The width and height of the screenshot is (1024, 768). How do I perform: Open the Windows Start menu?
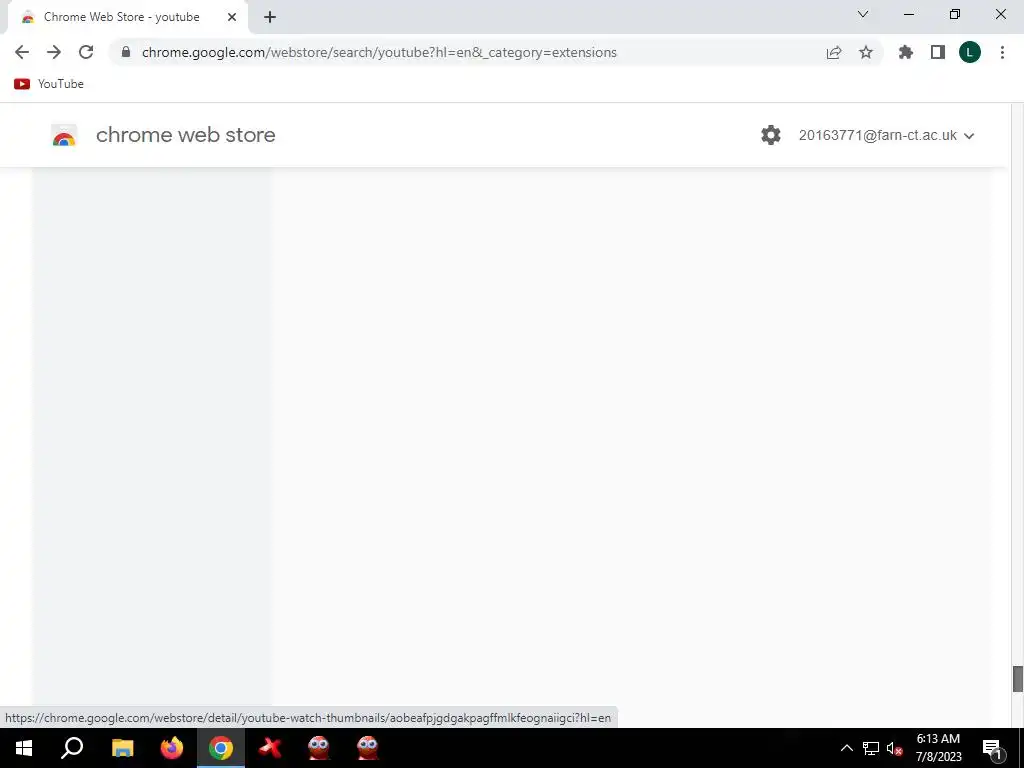pyautogui.click(x=24, y=748)
